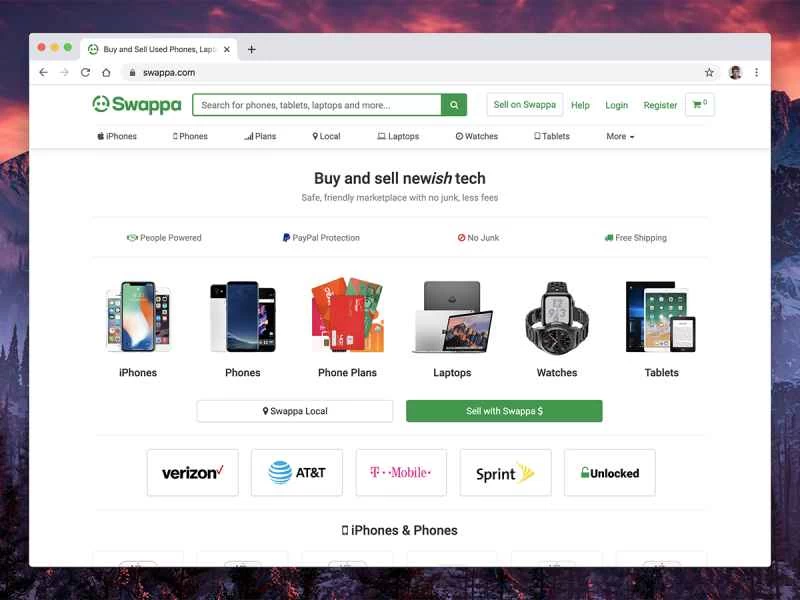Click the user profile avatar in Chrome
800x600 pixels.
point(735,72)
